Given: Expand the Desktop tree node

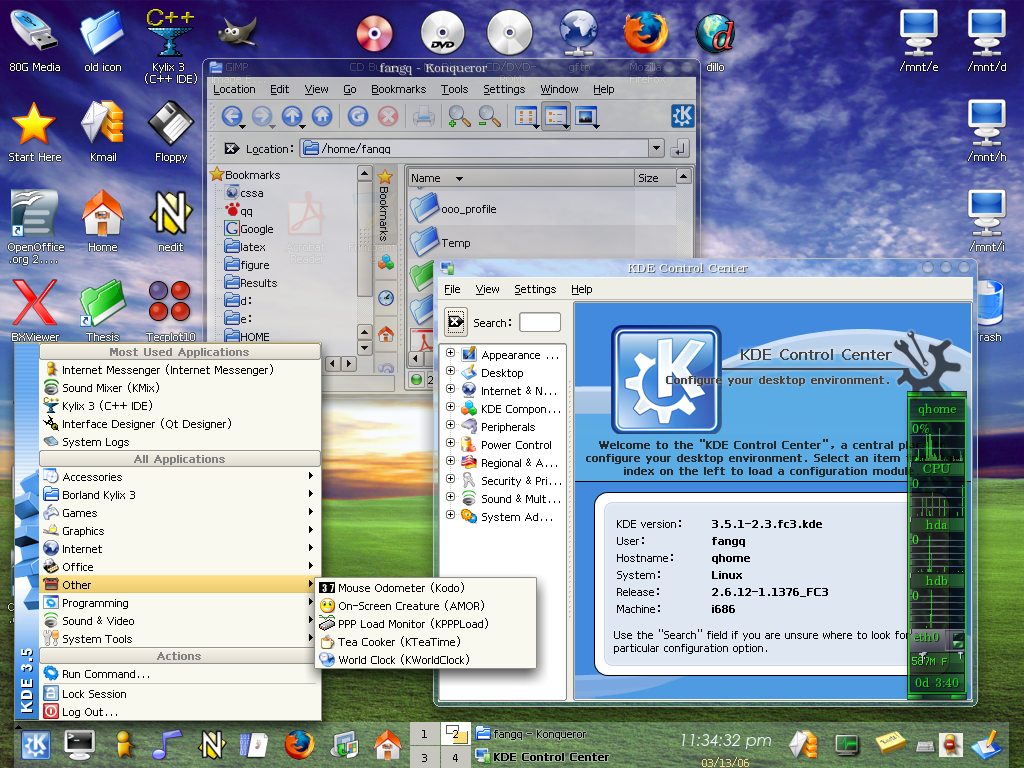Looking at the screenshot, I should pyautogui.click(x=450, y=370).
